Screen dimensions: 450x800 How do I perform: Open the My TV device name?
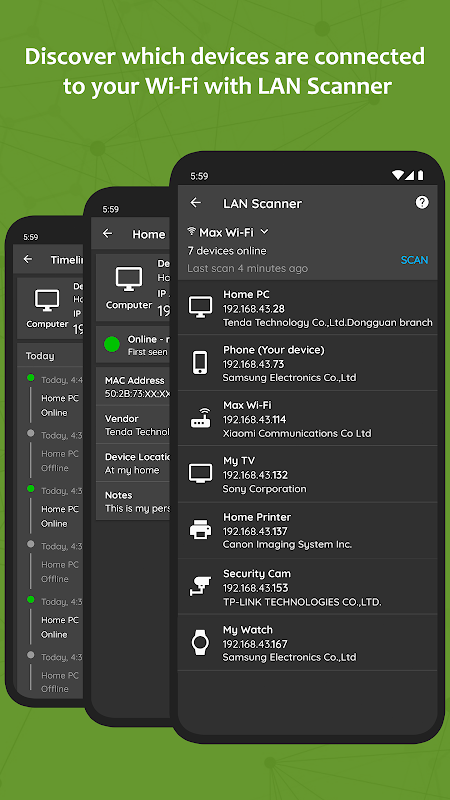tap(239, 461)
